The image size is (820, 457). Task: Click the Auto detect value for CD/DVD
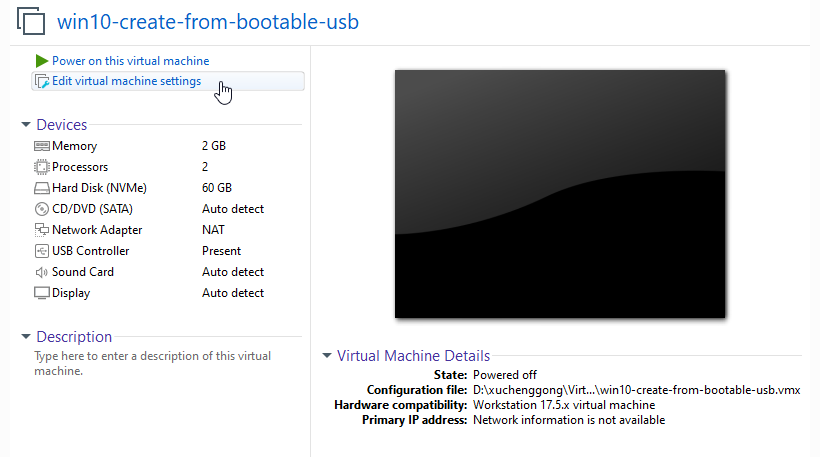coord(233,209)
